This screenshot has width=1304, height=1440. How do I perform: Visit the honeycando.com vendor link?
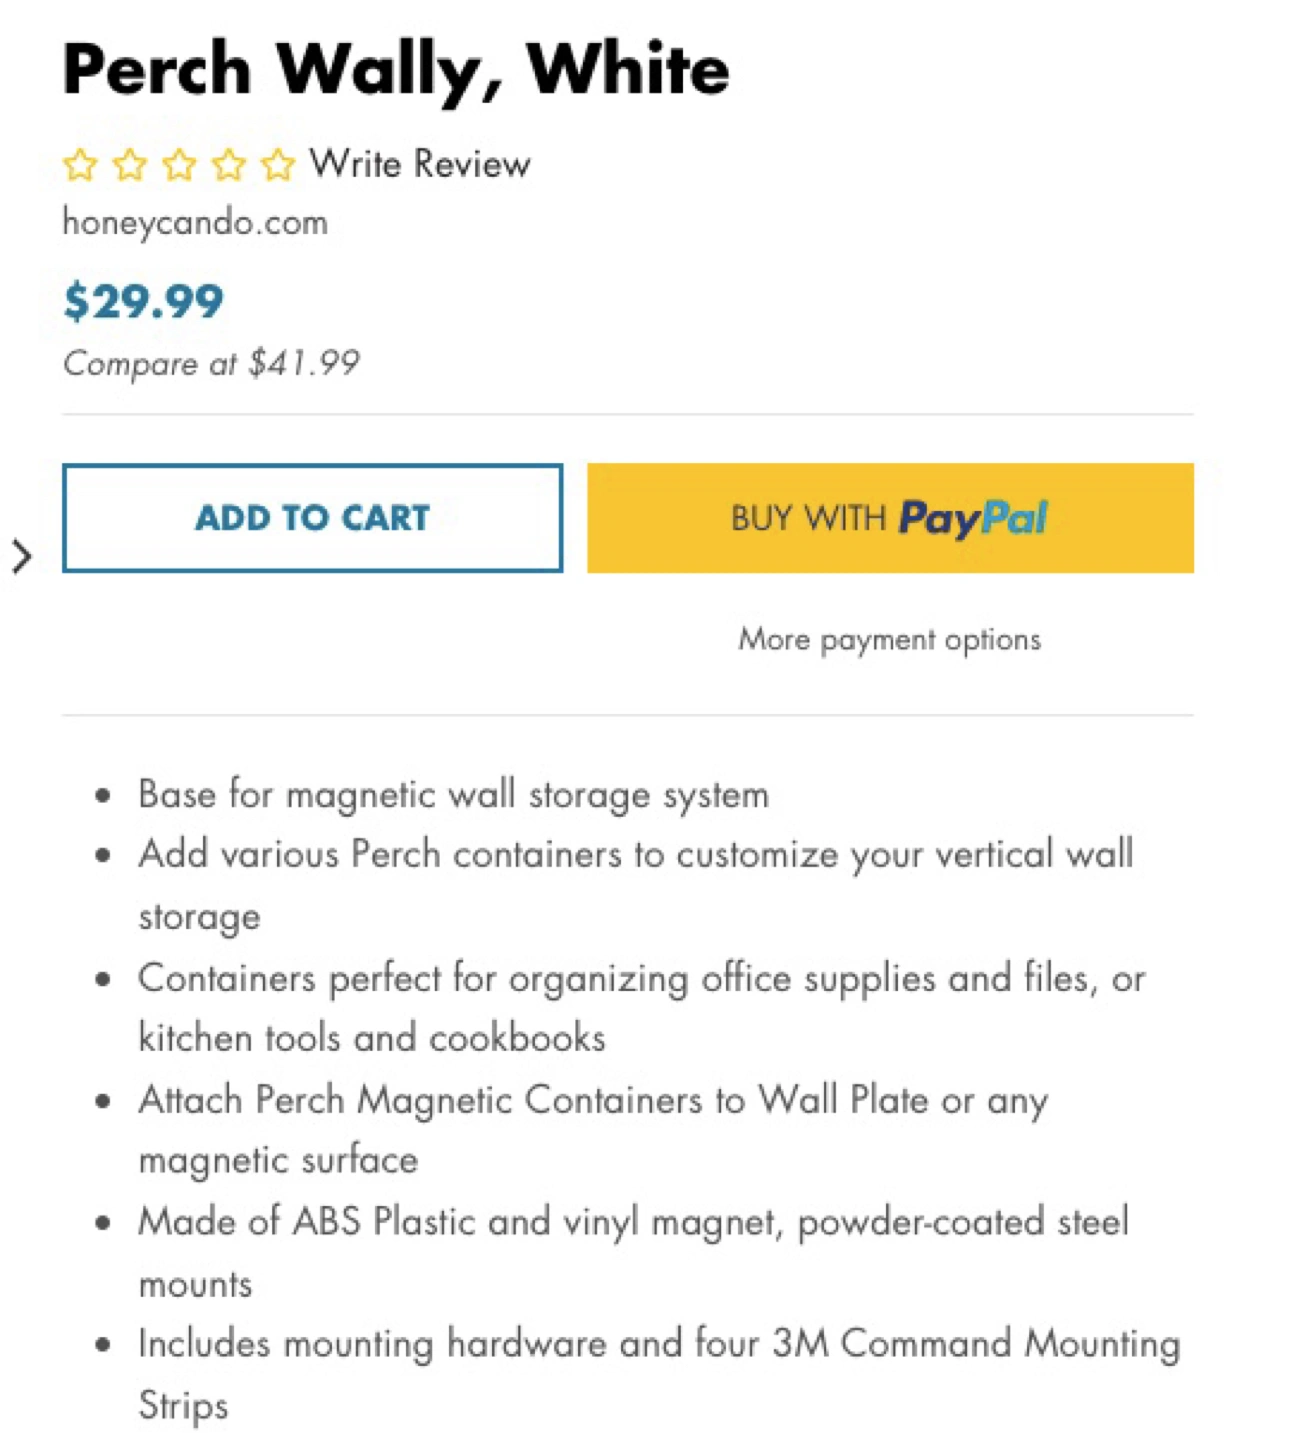[x=195, y=222]
